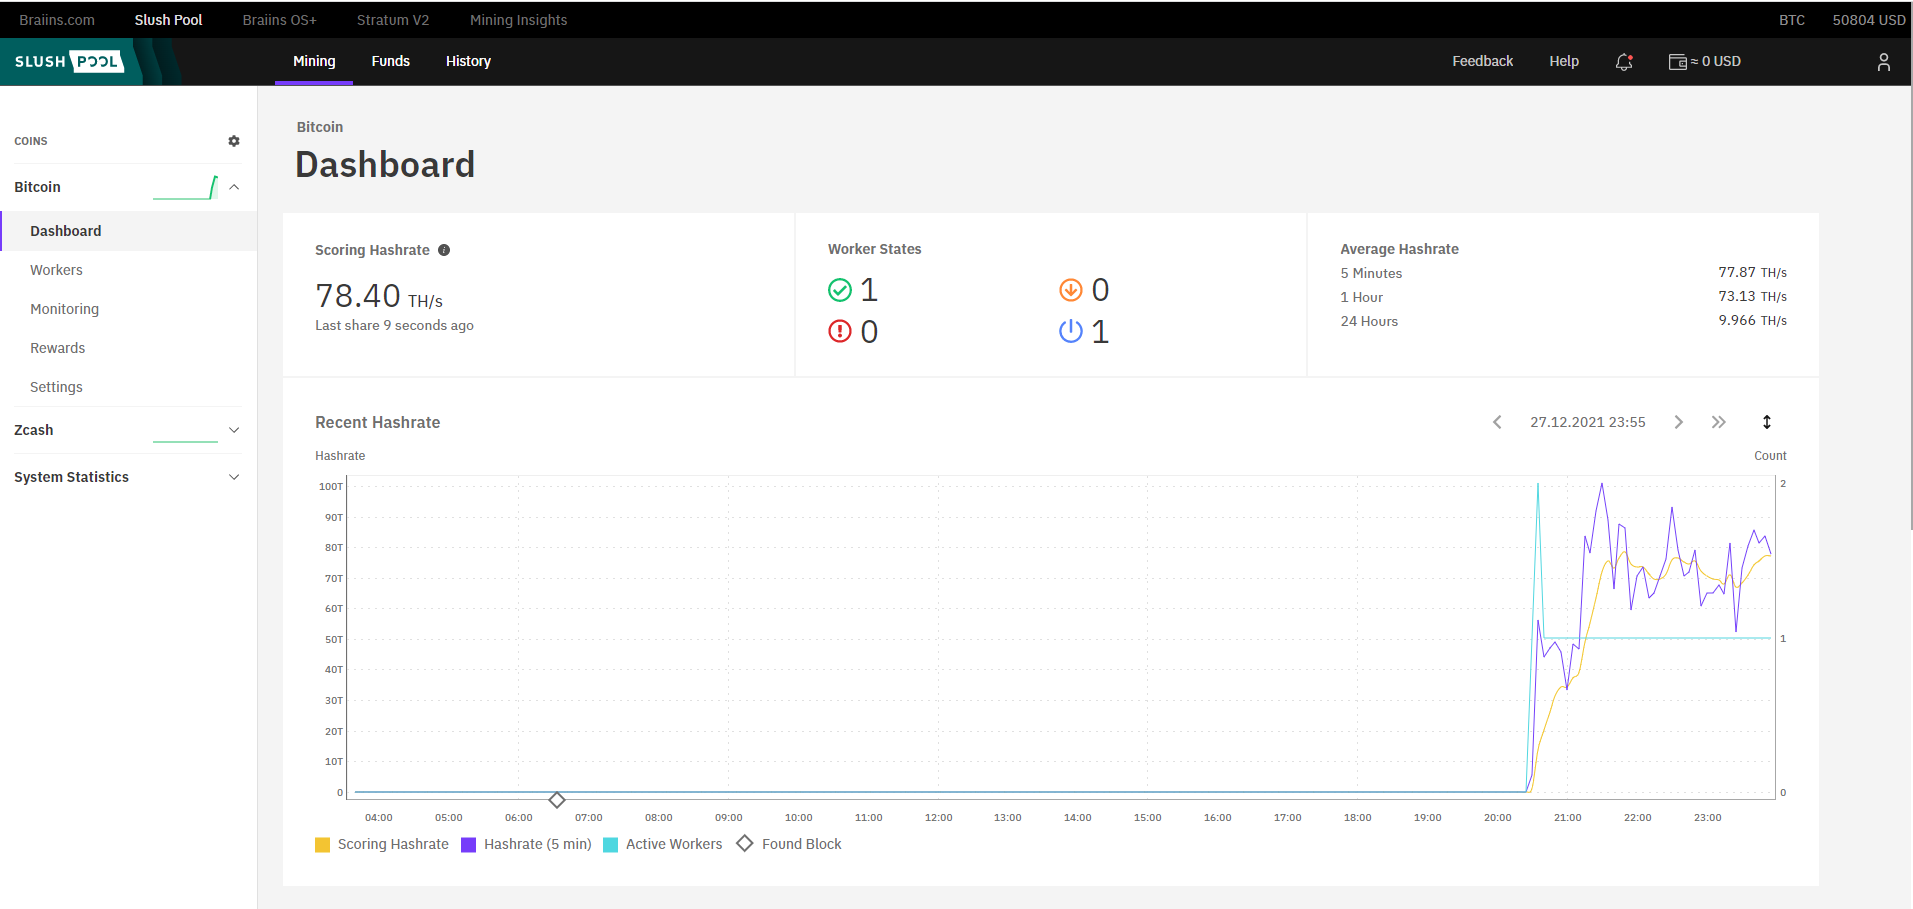Collapse the Bitcoin section chevron
Image resolution: width=1913 pixels, height=909 pixels.
[234, 187]
